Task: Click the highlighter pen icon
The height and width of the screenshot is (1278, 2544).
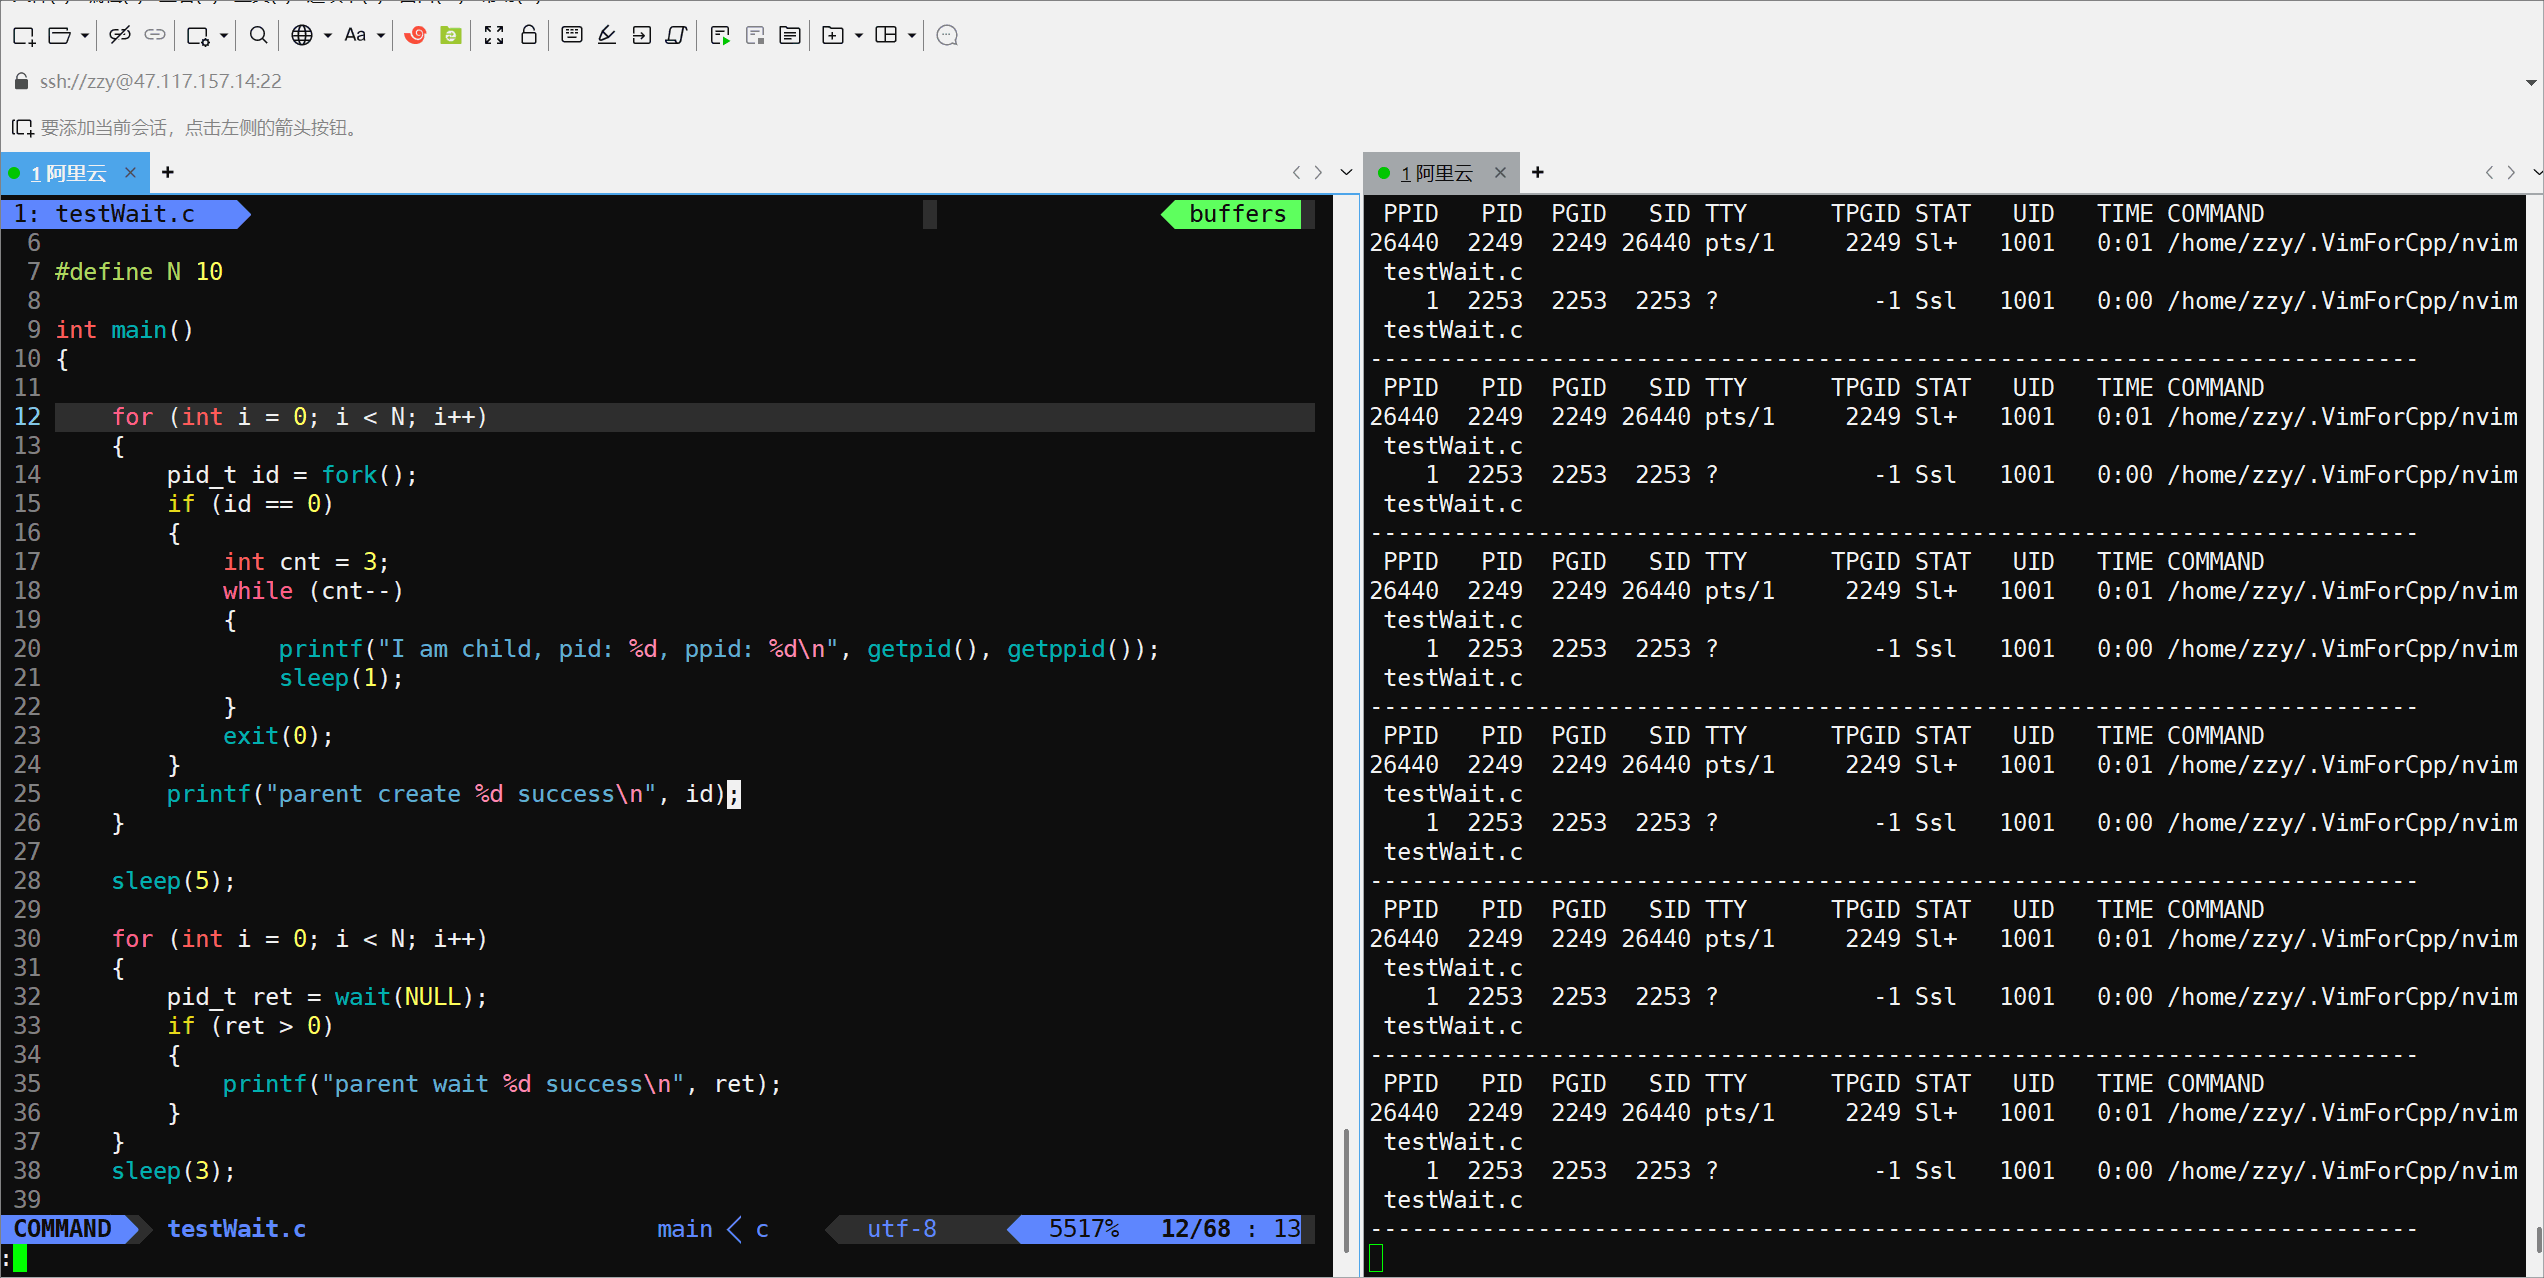Action: [x=607, y=36]
